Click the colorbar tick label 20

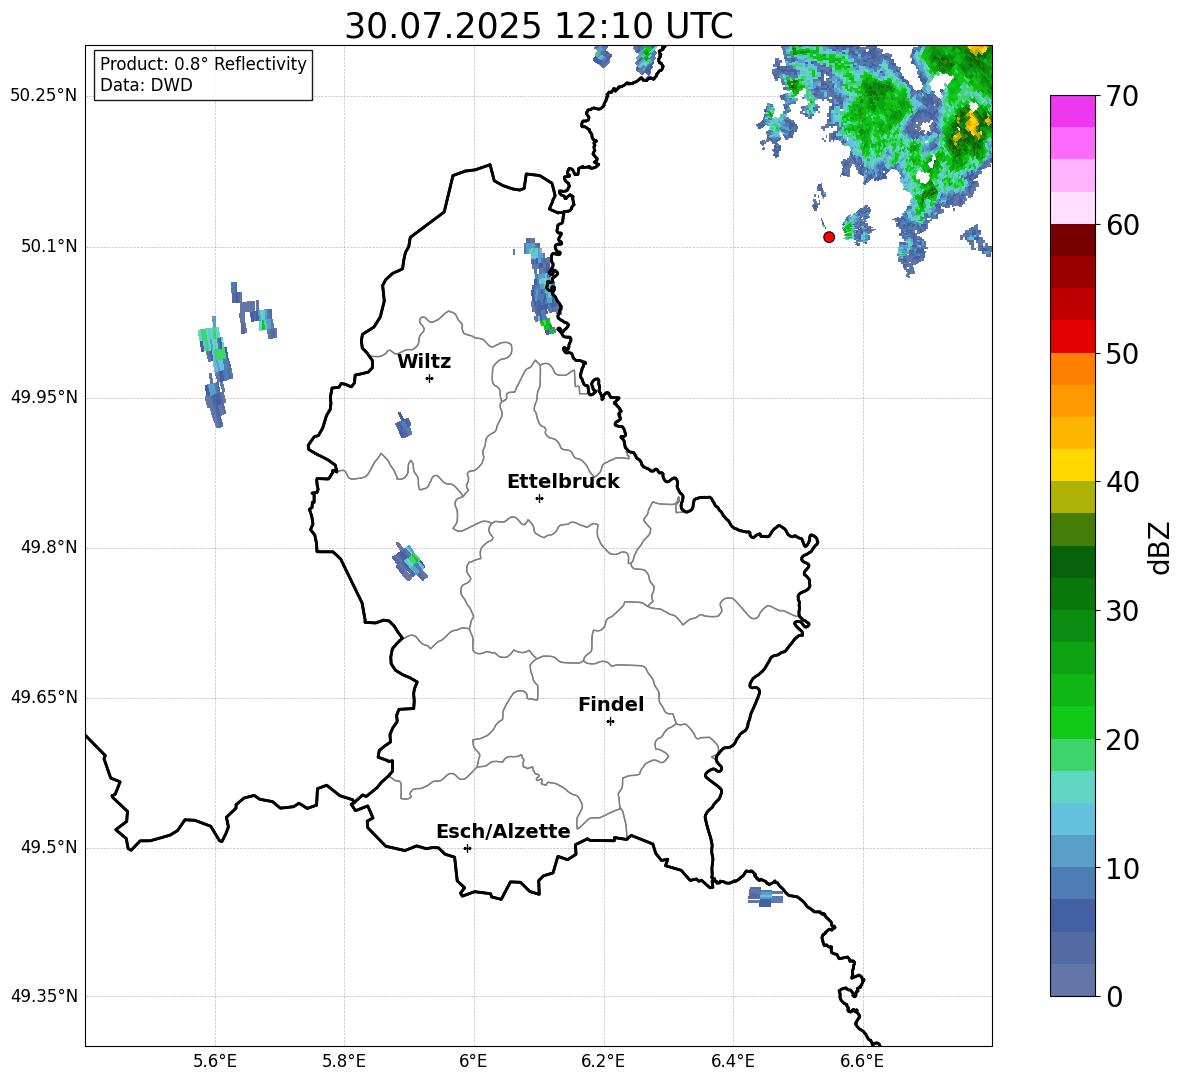[1122, 740]
